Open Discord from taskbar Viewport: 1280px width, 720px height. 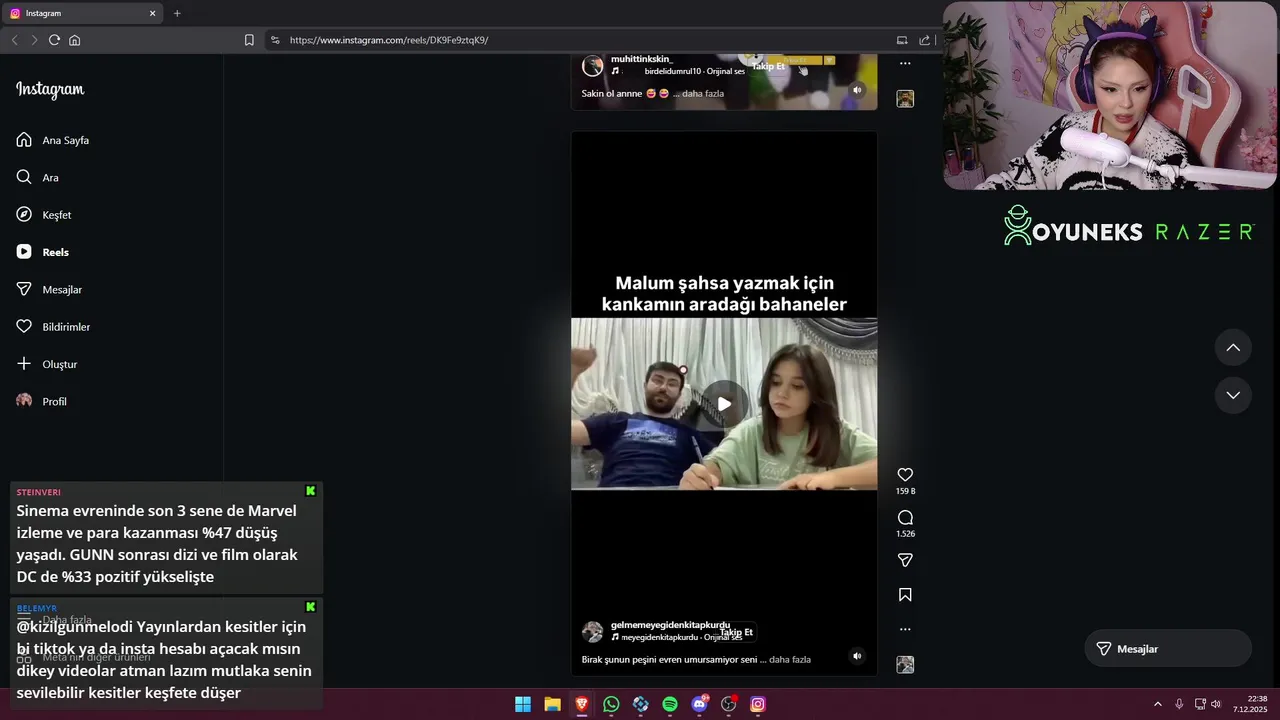[699, 704]
